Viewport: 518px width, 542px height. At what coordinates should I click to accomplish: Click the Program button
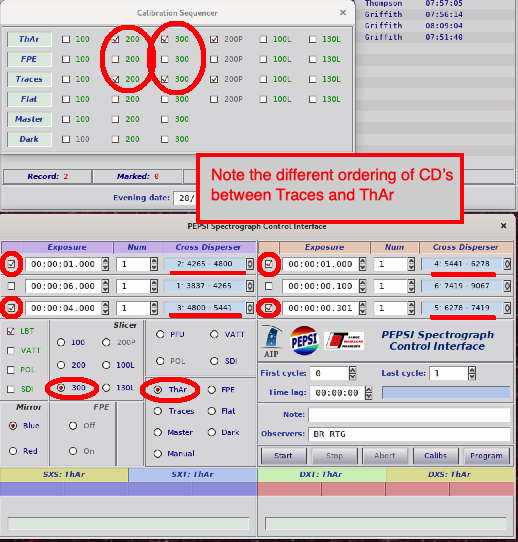[486, 456]
